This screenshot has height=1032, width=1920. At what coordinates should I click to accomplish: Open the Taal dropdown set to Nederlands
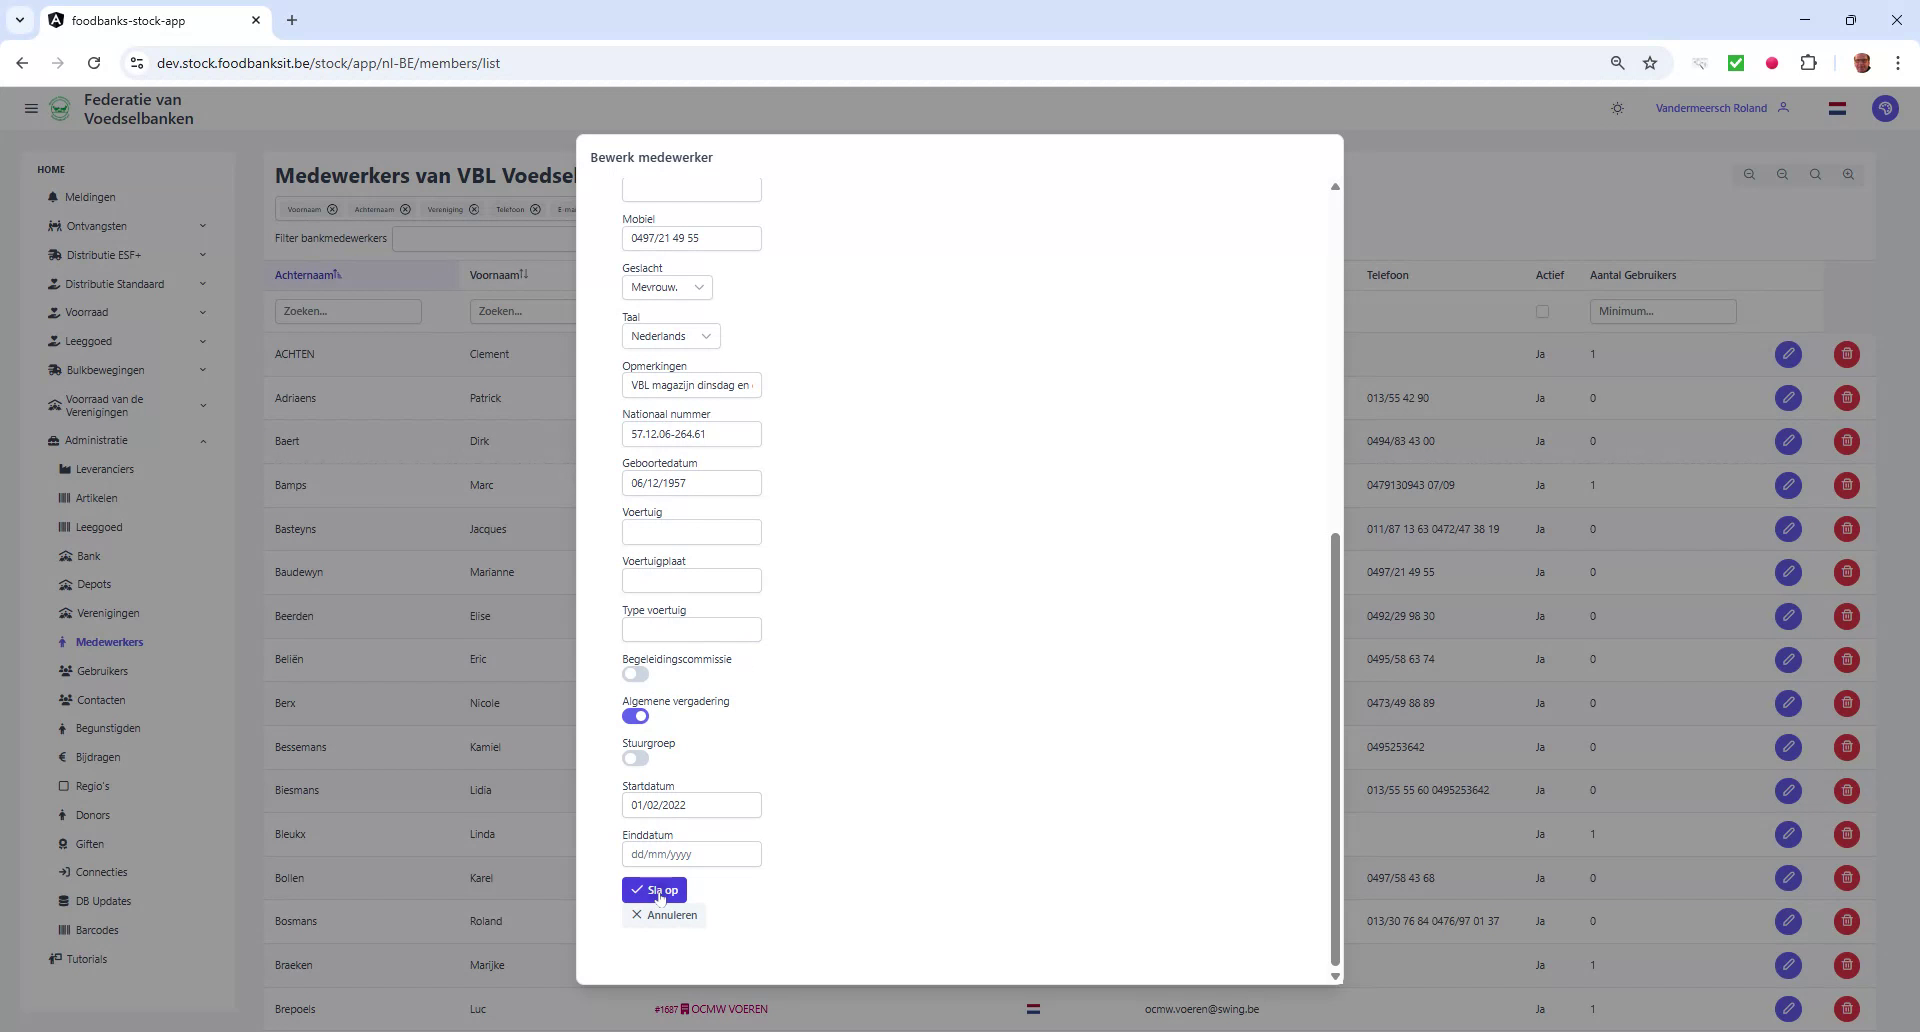tap(670, 336)
